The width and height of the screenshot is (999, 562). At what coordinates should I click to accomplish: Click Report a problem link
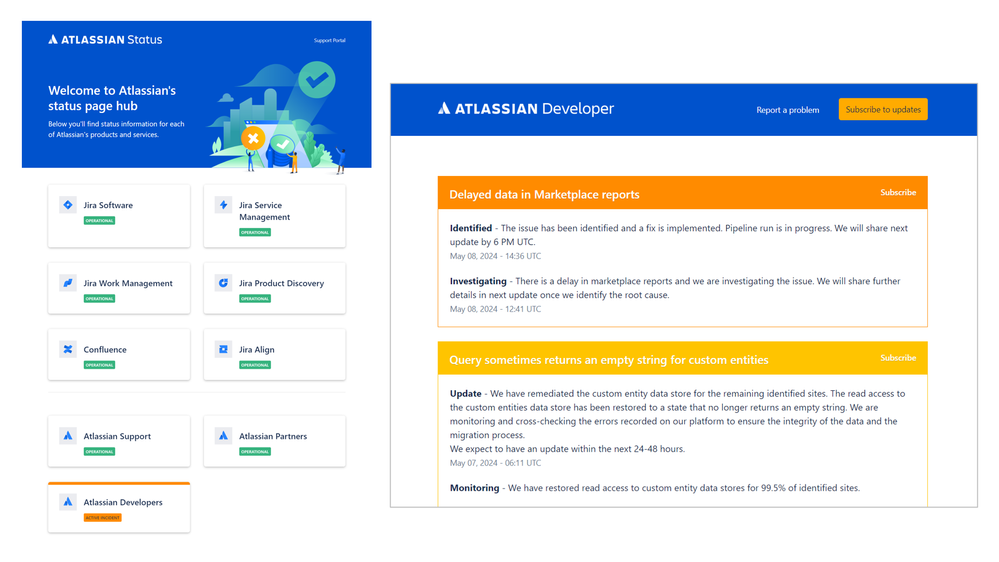click(787, 110)
